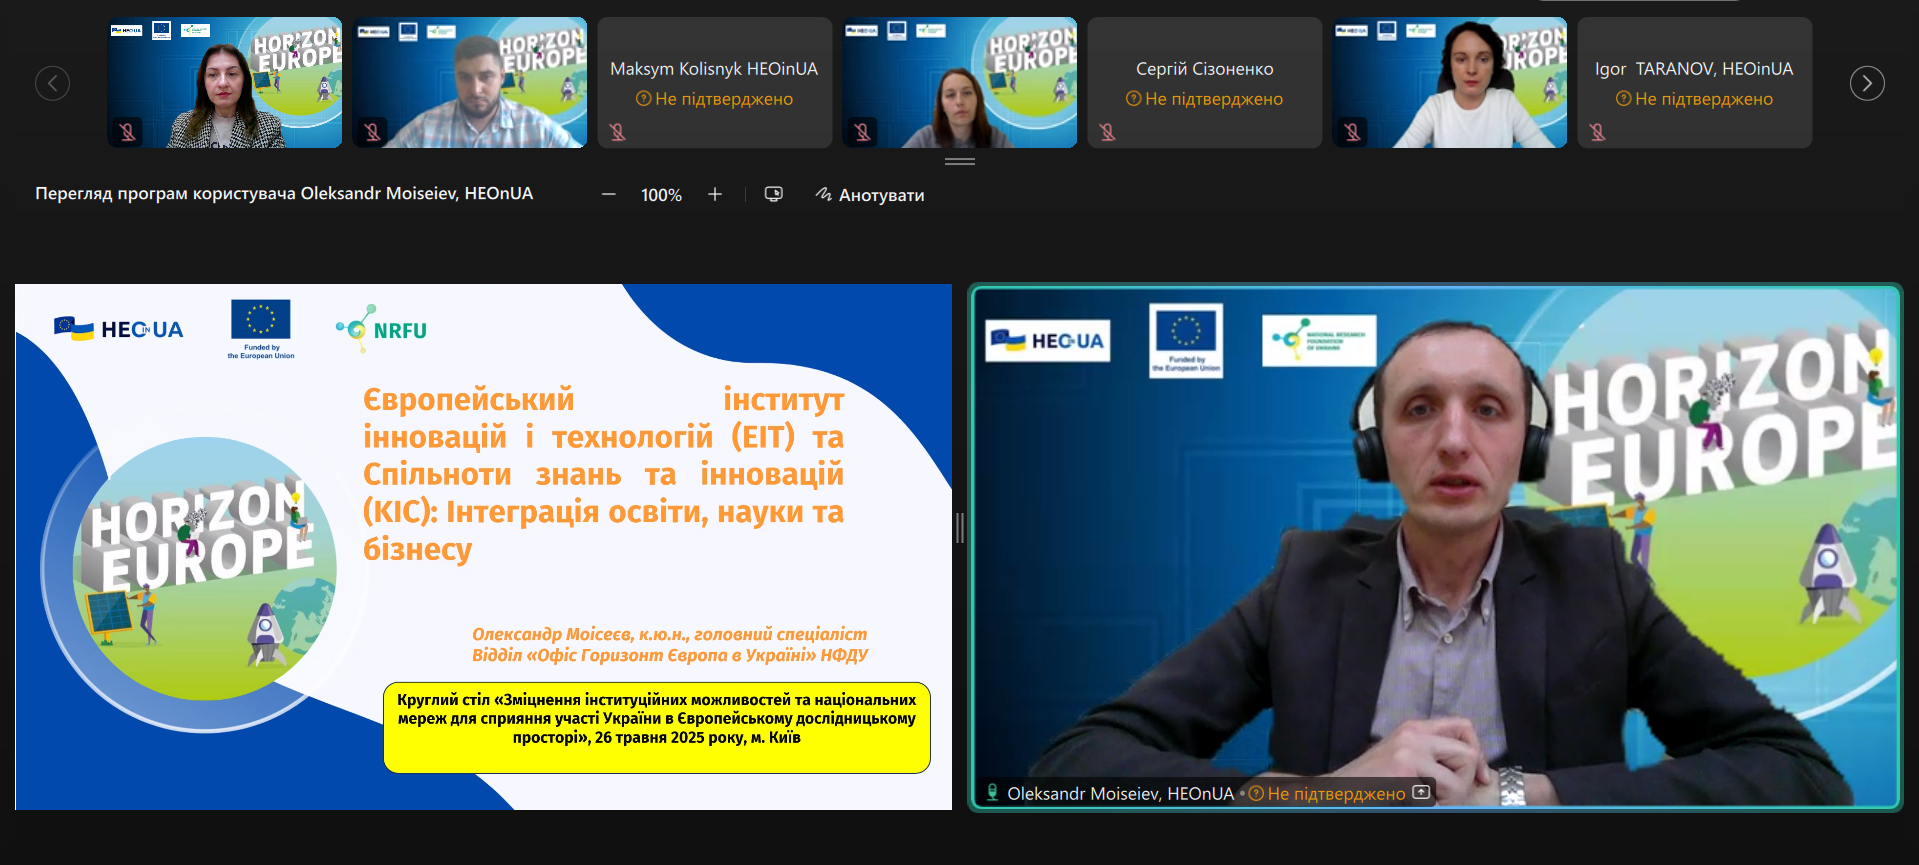This screenshot has height=865, width=1919.
Task: Click the handle below the participant strip
Action: tap(960, 161)
